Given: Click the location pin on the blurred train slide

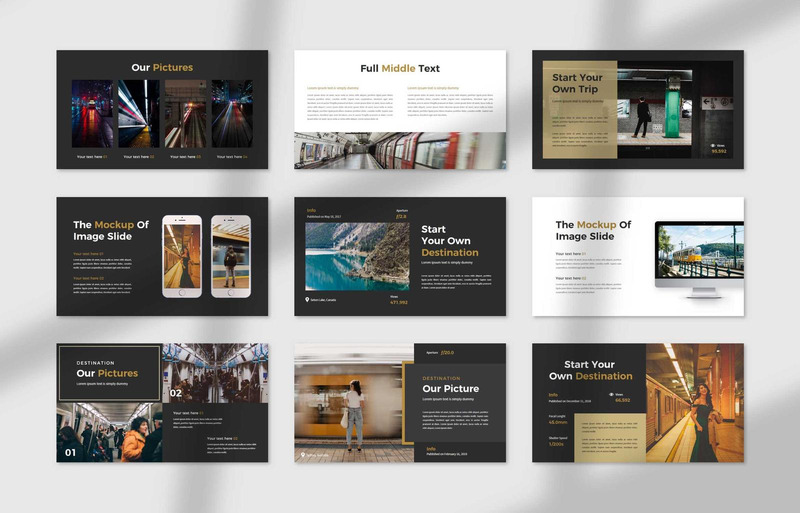Looking at the screenshot, I should click(x=303, y=454).
